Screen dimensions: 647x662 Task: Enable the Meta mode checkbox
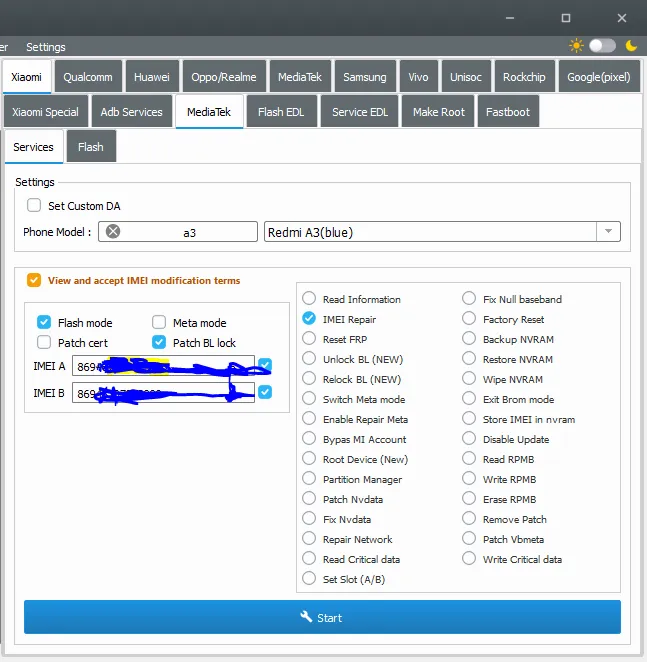point(159,323)
